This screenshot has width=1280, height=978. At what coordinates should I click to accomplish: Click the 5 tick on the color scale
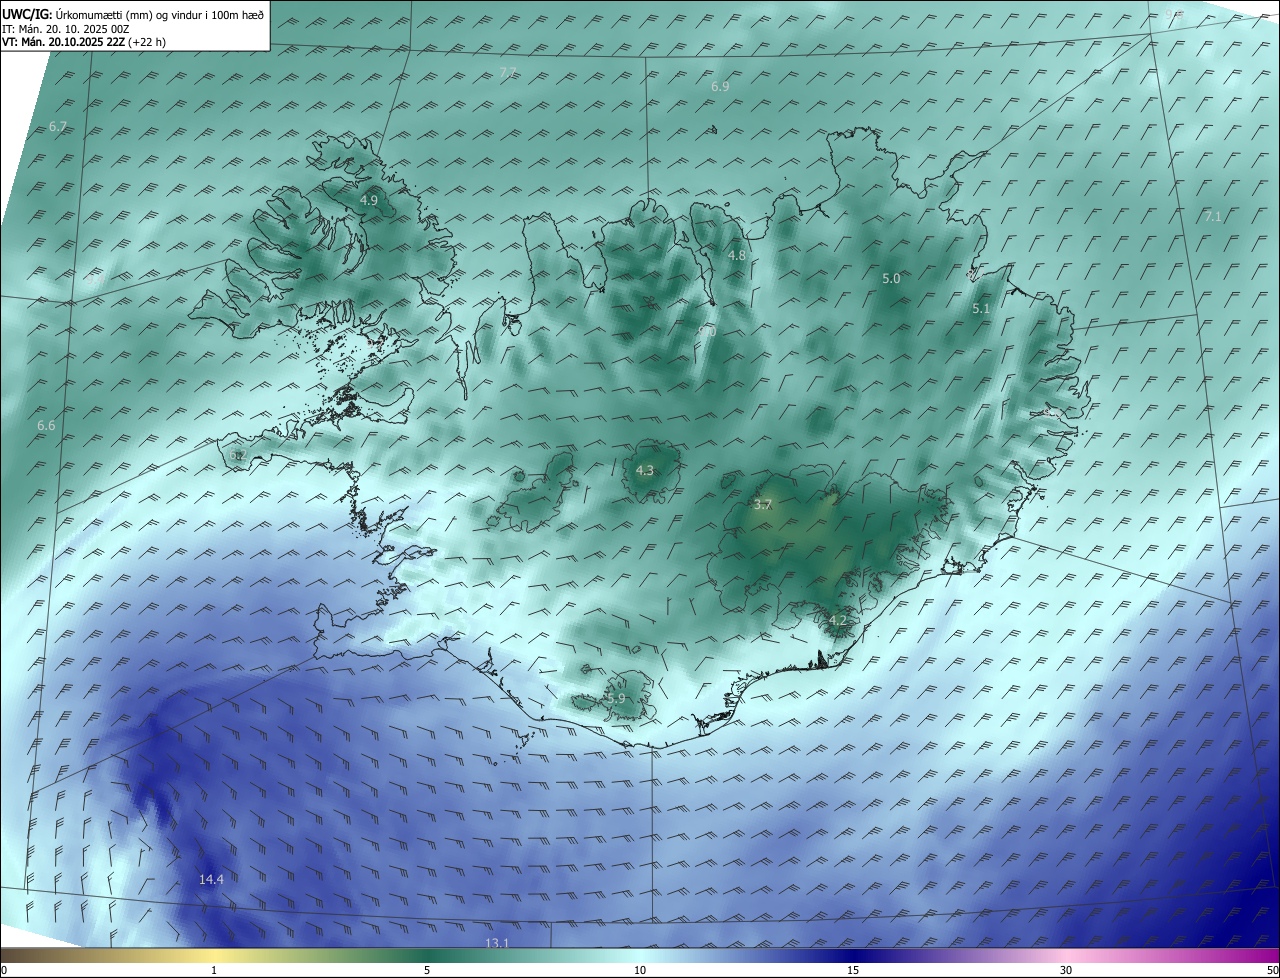(x=427, y=970)
